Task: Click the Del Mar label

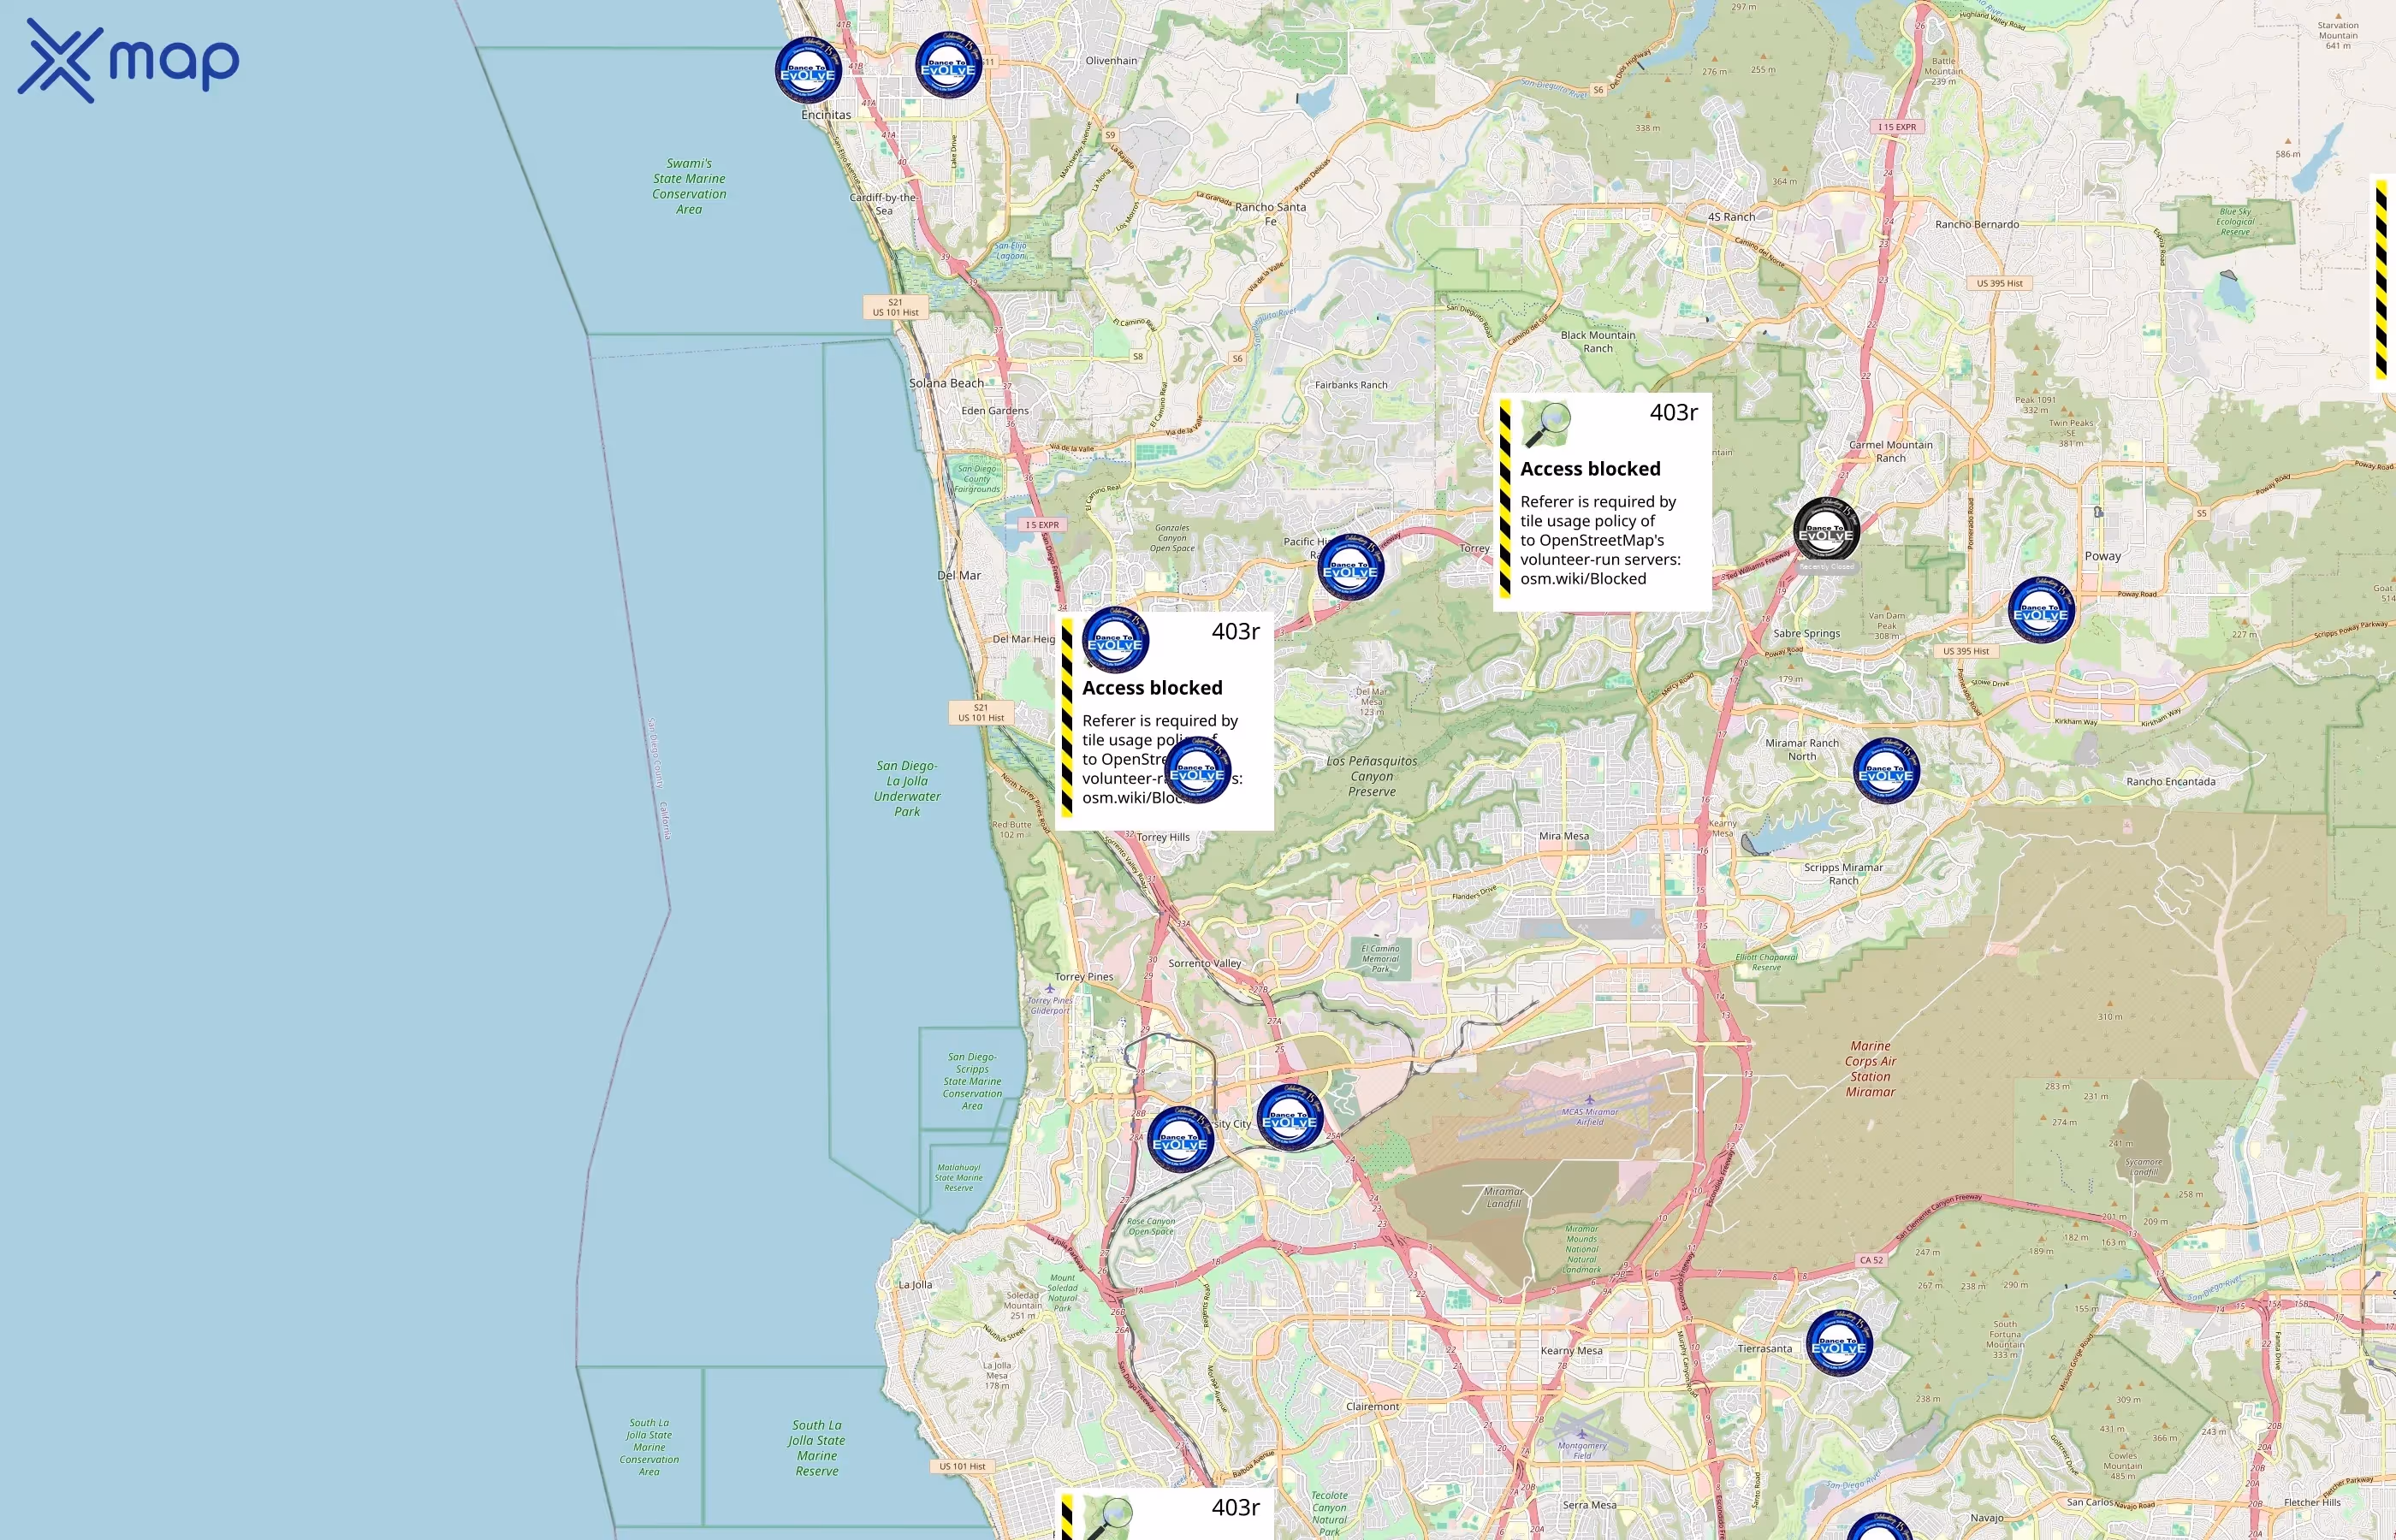Action: [x=958, y=576]
